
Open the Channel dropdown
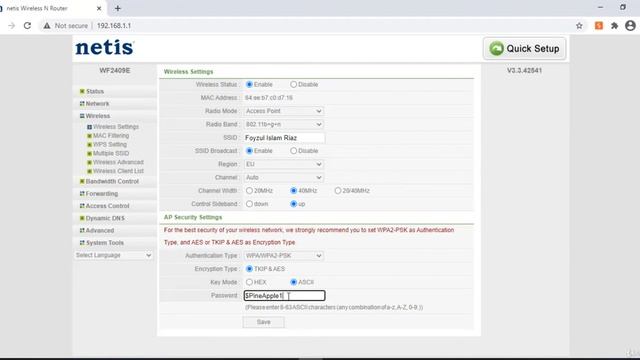[x=284, y=177]
